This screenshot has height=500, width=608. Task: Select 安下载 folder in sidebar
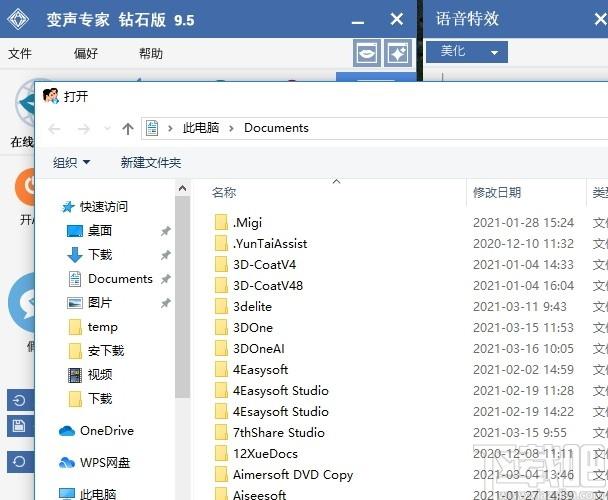click(x=96, y=351)
